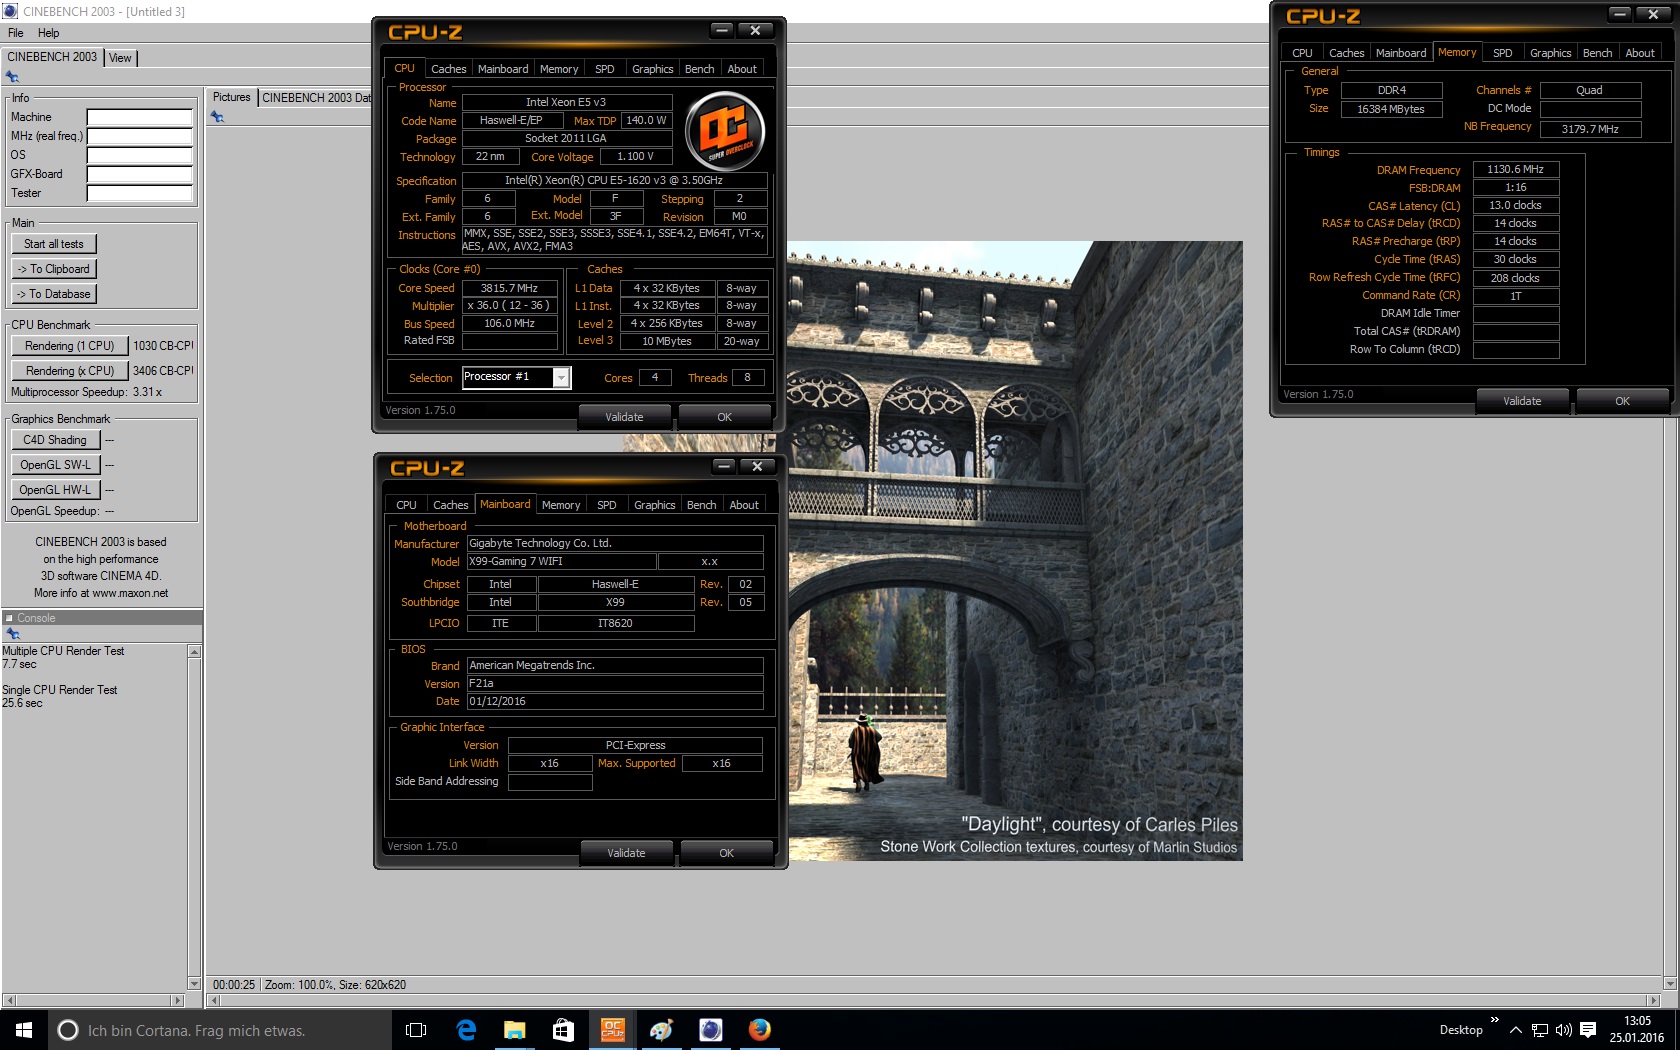Open the Help menu in CINEBENCH
The width and height of the screenshot is (1680, 1050).
tap(48, 33)
